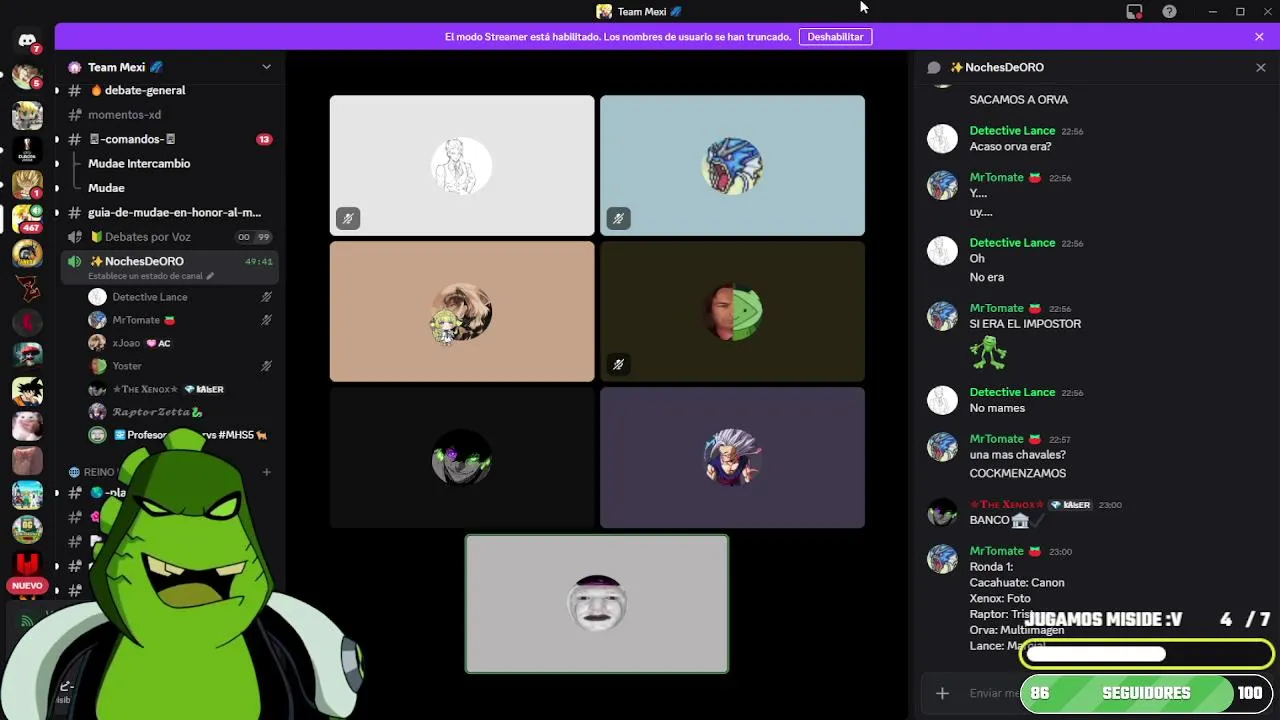This screenshot has height=720, width=1280.
Task: Click pencil icon after Establece un estado
Action: [x=210, y=276]
